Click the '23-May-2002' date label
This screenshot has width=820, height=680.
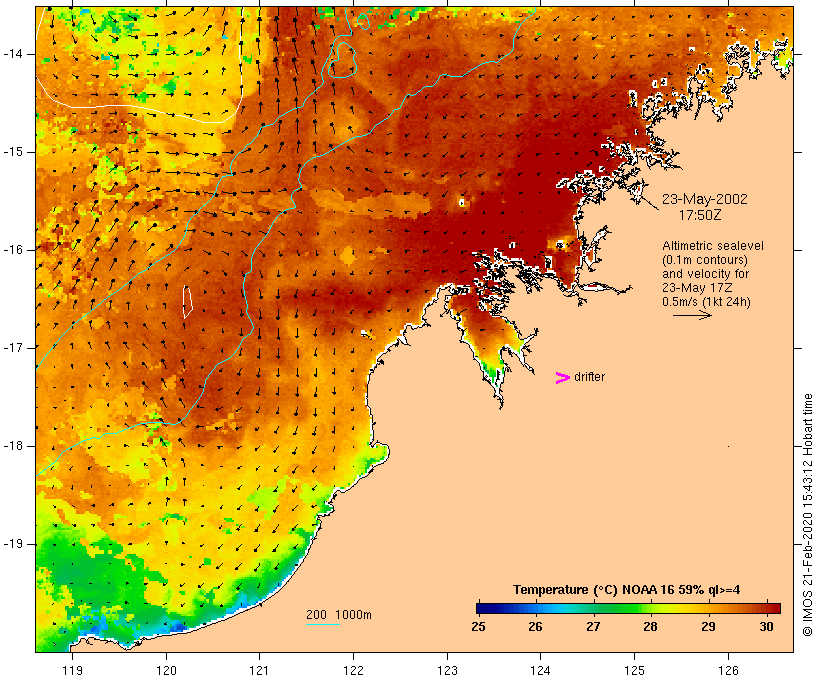(704, 199)
